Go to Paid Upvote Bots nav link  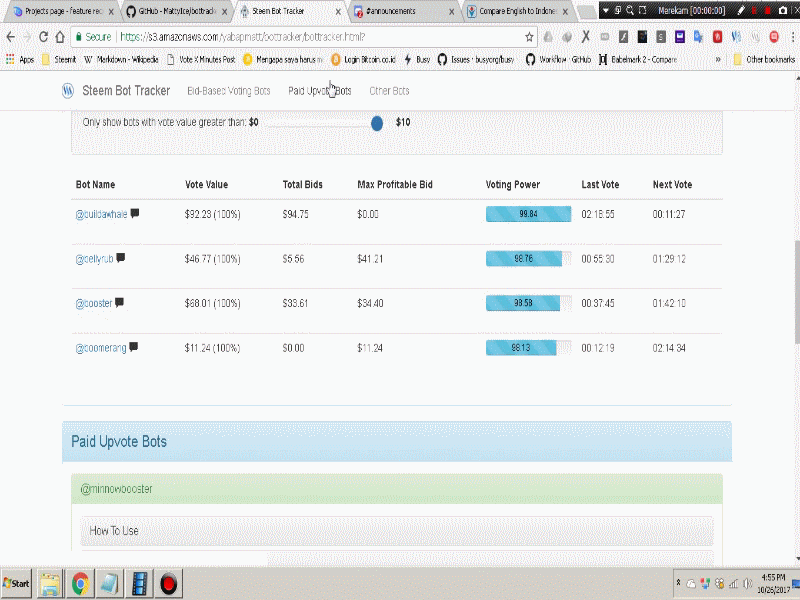320,91
